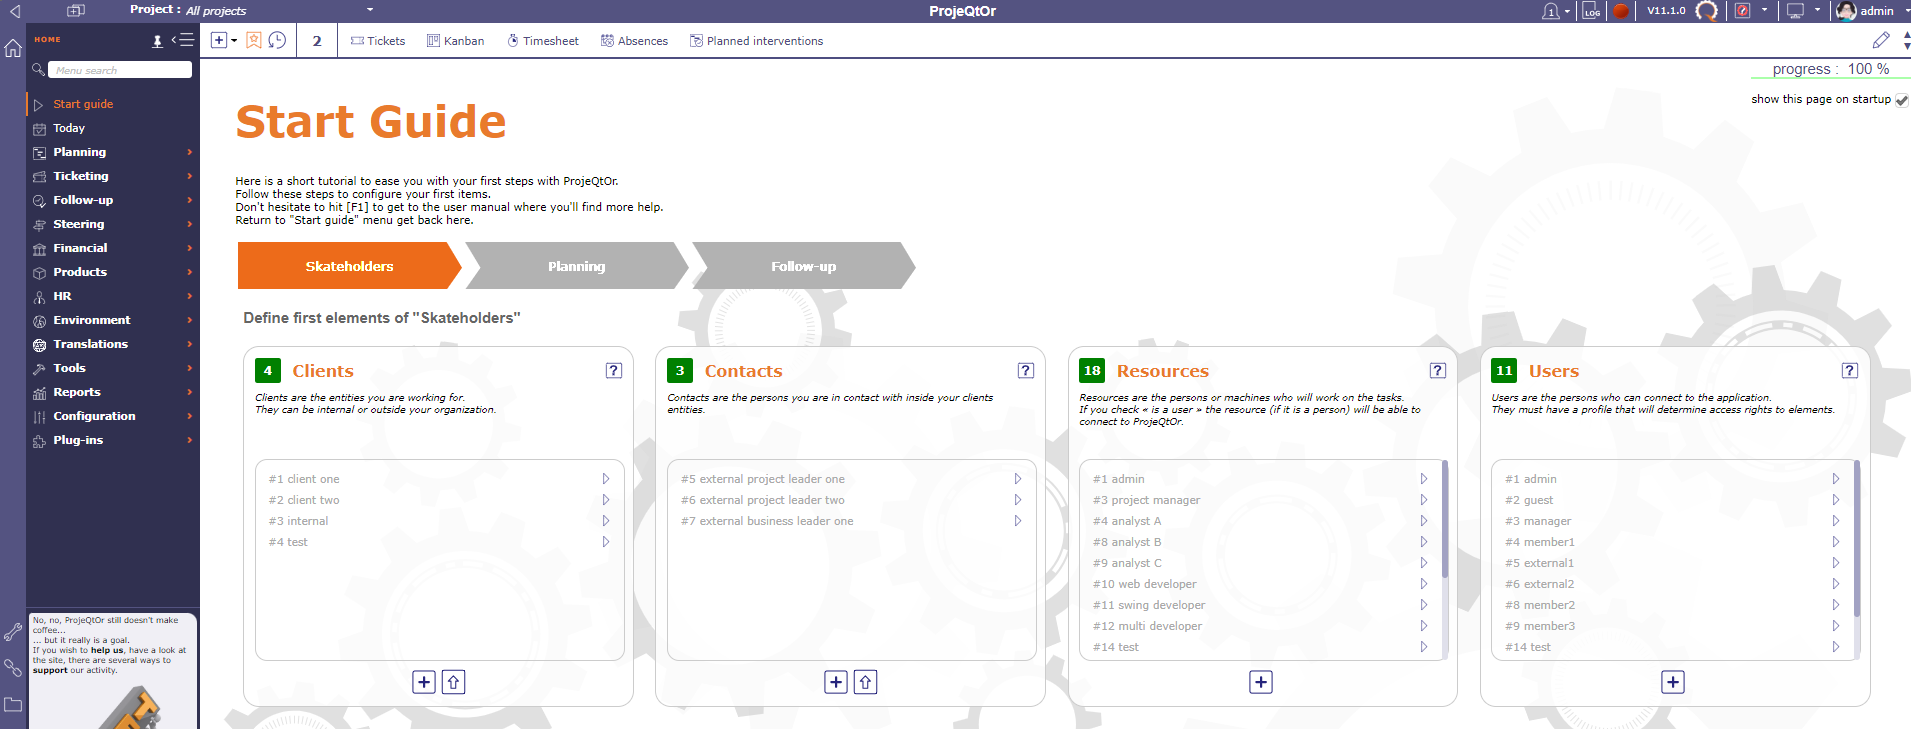Open the Tickets shortcut

click(x=378, y=41)
